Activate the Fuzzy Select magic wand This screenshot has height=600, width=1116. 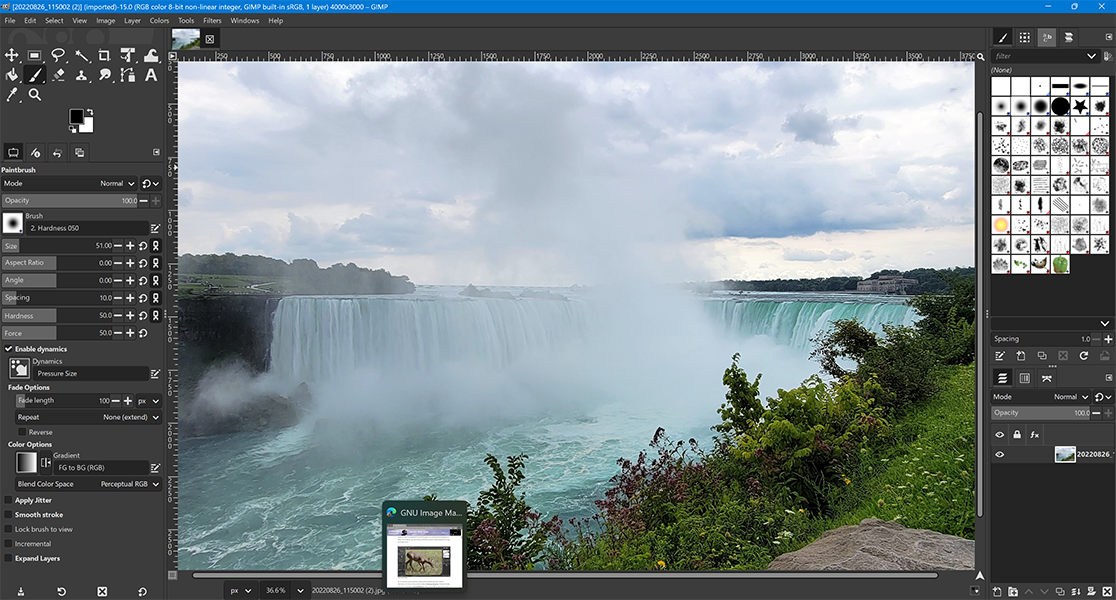click(81, 55)
